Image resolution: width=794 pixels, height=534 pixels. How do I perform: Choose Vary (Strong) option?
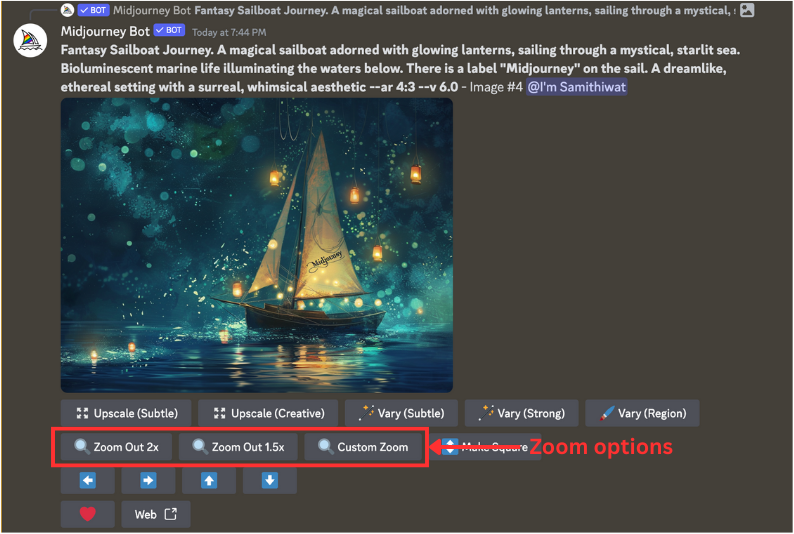(522, 413)
